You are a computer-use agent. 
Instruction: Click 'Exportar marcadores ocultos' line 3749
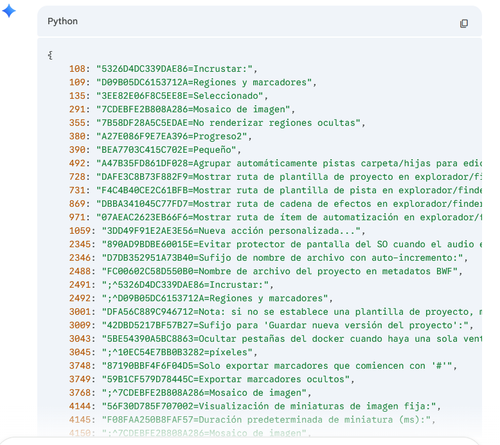pyautogui.click(x=212, y=379)
